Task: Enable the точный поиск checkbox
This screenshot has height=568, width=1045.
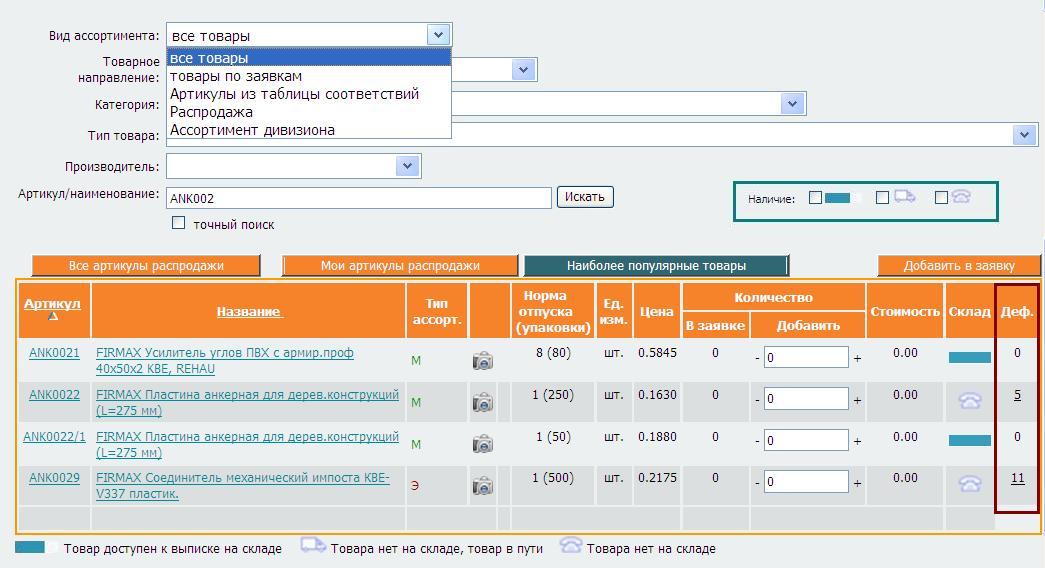Action: pyautogui.click(x=179, y=223)
